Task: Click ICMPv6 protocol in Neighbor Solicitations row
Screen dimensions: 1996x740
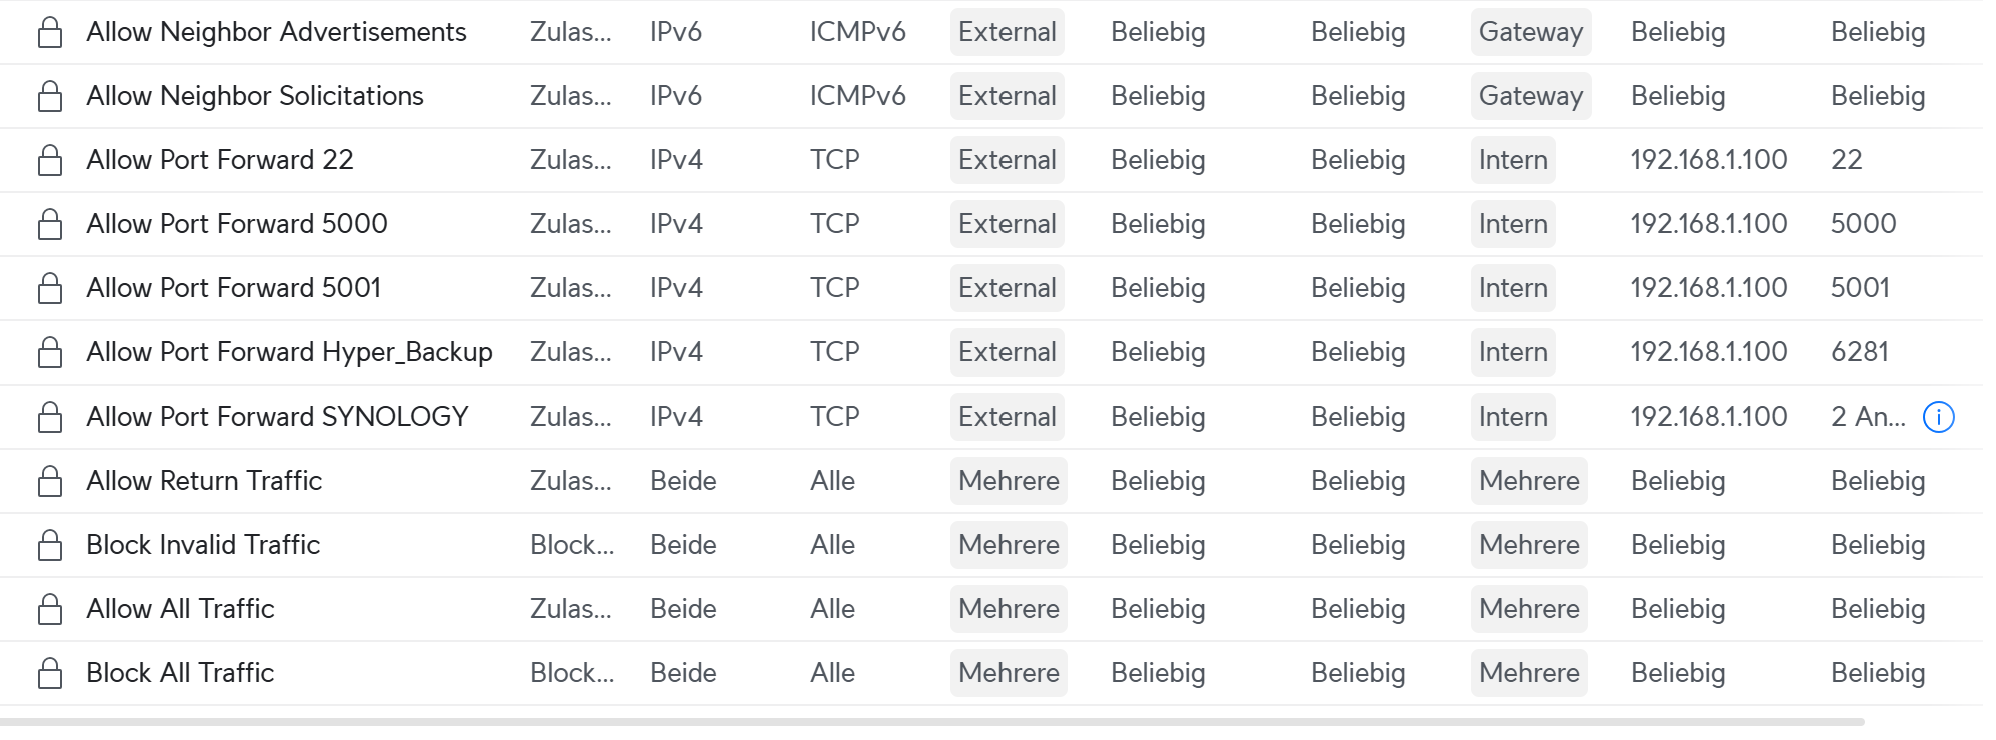Action: pos(858,96)
